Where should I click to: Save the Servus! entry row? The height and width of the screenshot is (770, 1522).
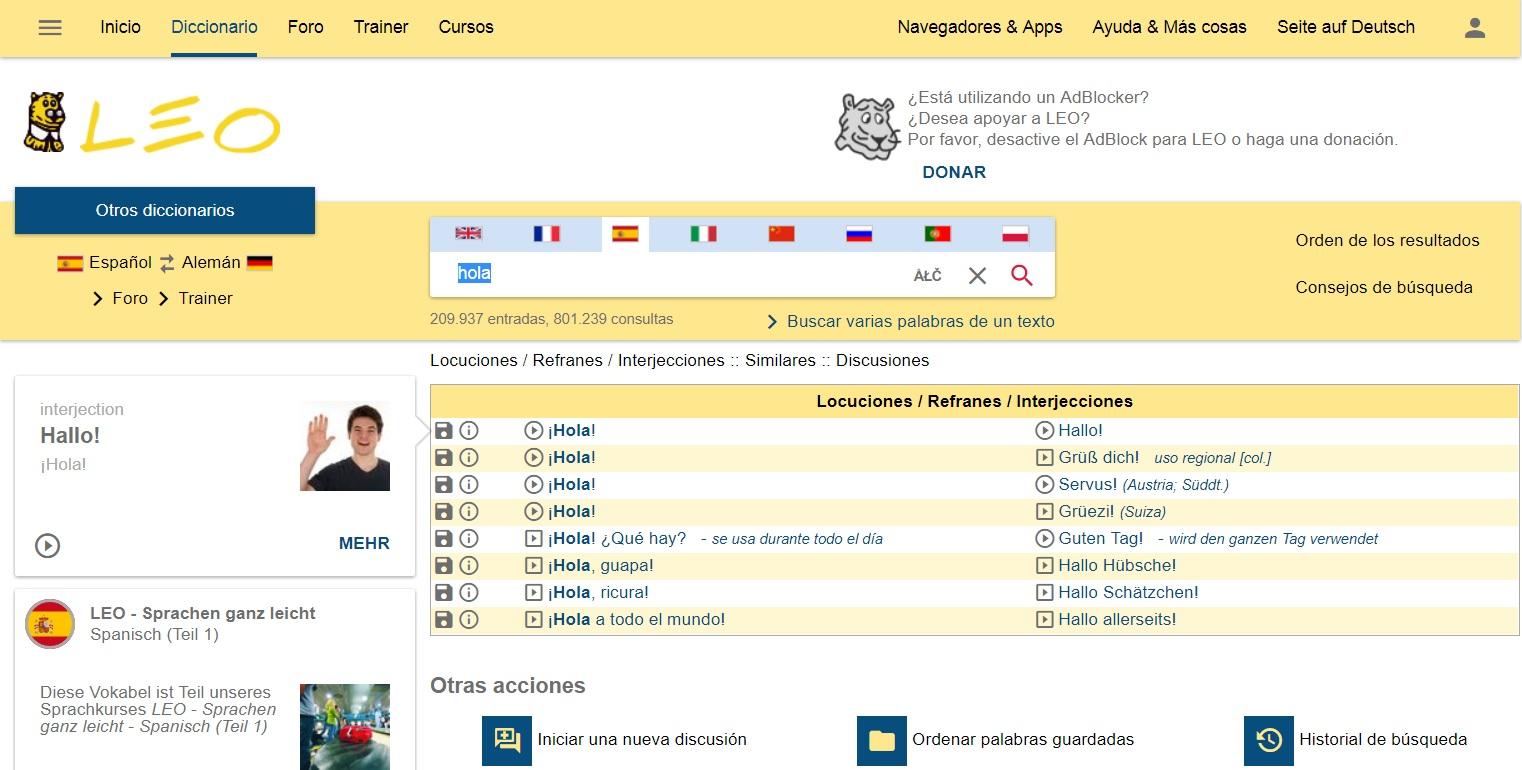click(x=444, y=485)
